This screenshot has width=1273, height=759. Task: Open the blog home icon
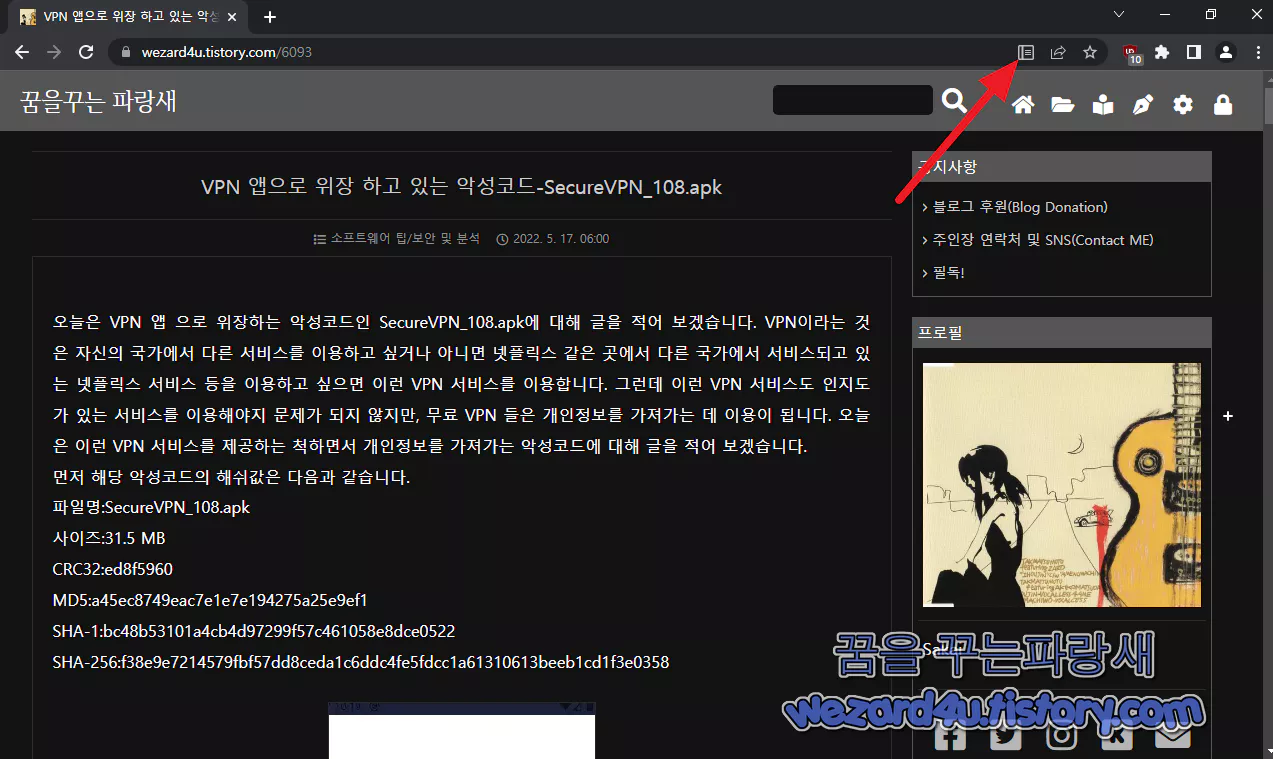(1022, 104)
